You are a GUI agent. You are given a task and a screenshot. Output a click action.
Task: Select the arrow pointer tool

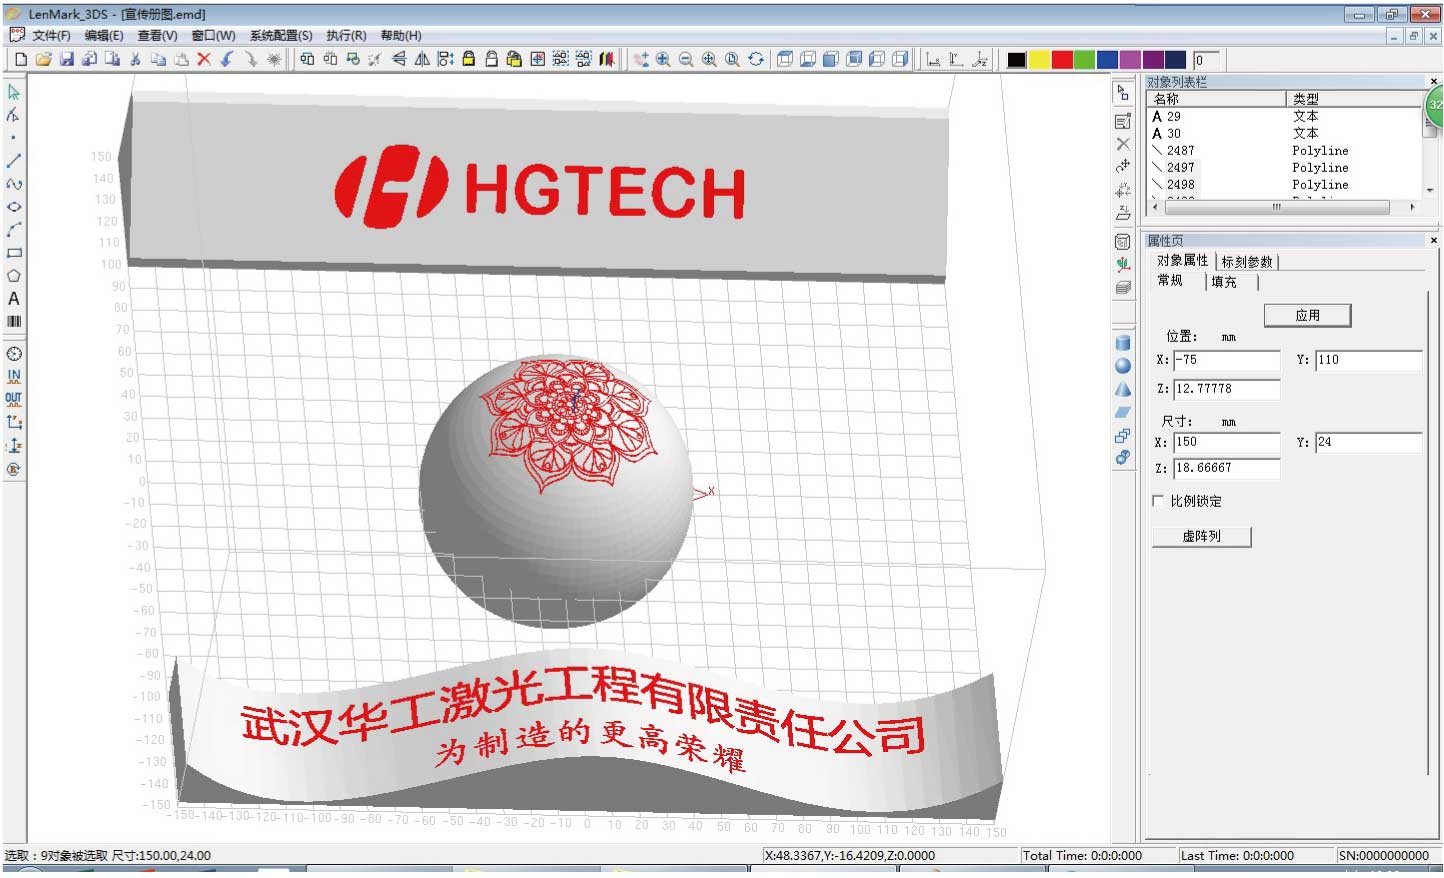[x=14, y=92]
